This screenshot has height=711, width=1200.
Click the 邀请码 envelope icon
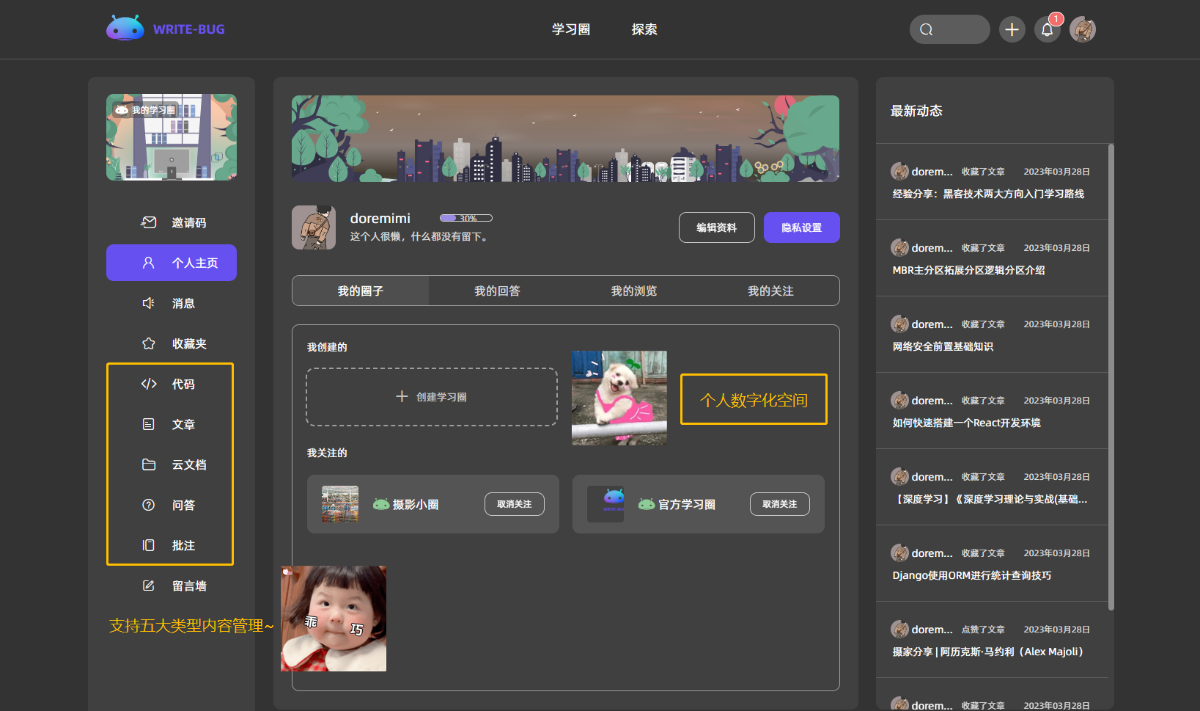[148, 222]
